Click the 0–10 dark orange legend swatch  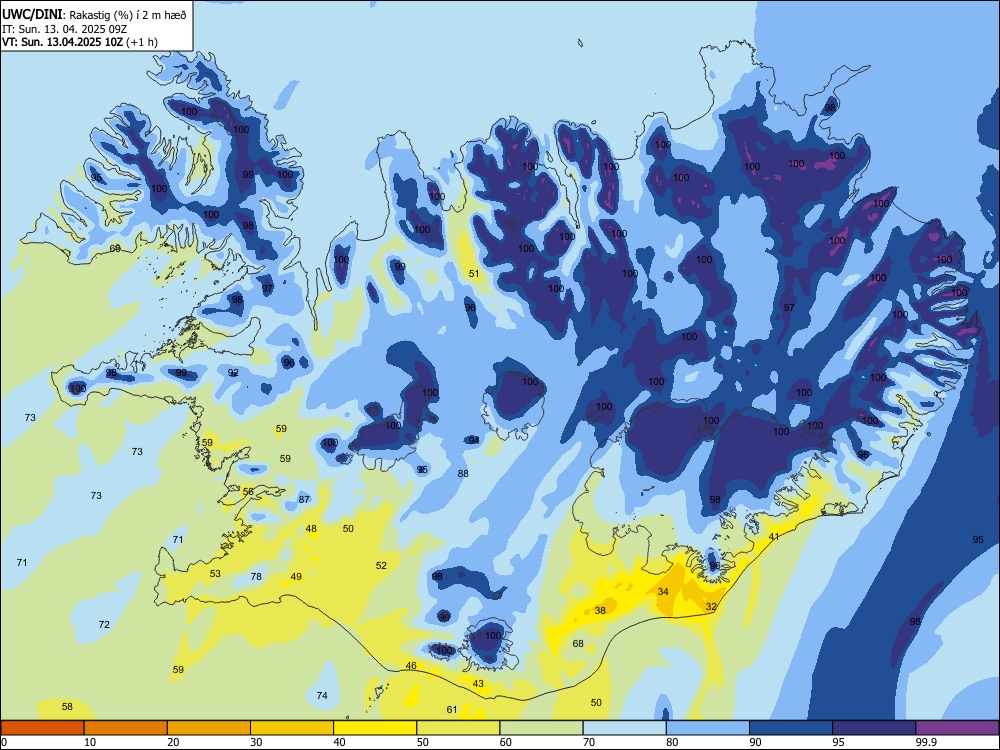tap(42, 728)
